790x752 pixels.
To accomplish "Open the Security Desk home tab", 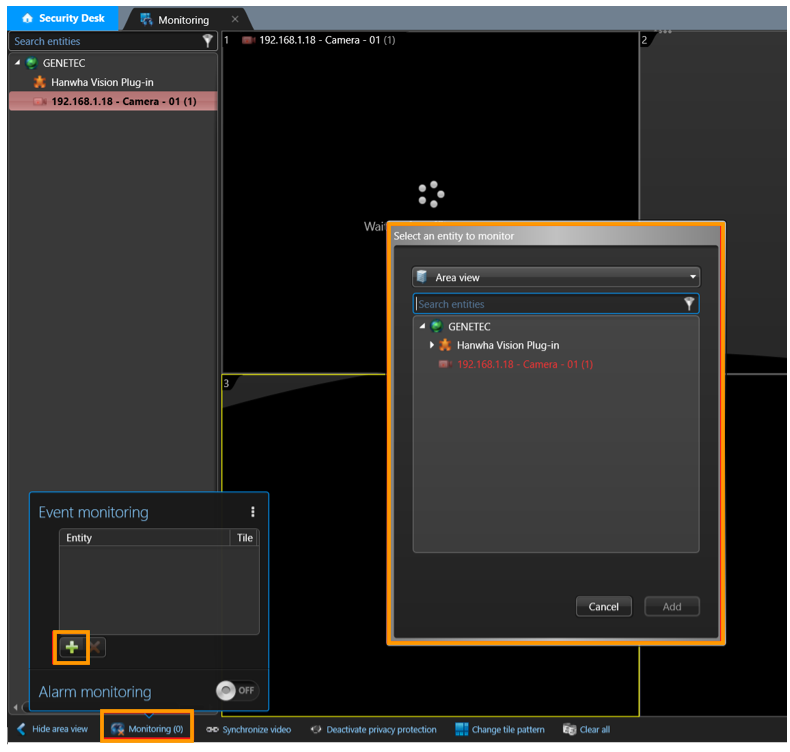I will click(x=63, y=19).
